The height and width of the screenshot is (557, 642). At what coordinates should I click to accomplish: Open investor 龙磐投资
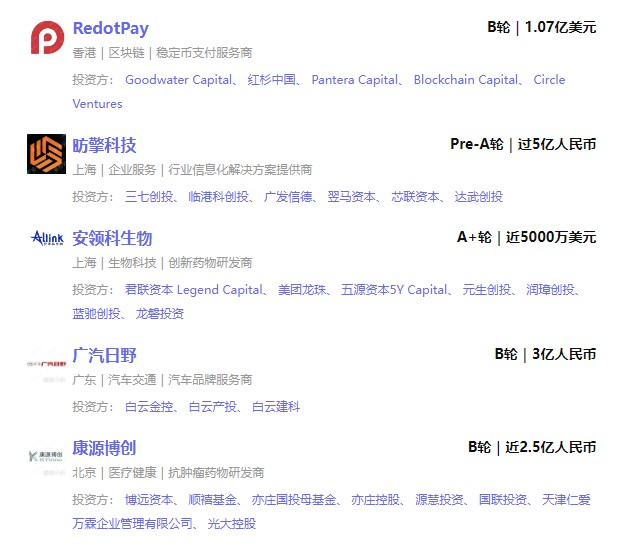pos(160,314)
